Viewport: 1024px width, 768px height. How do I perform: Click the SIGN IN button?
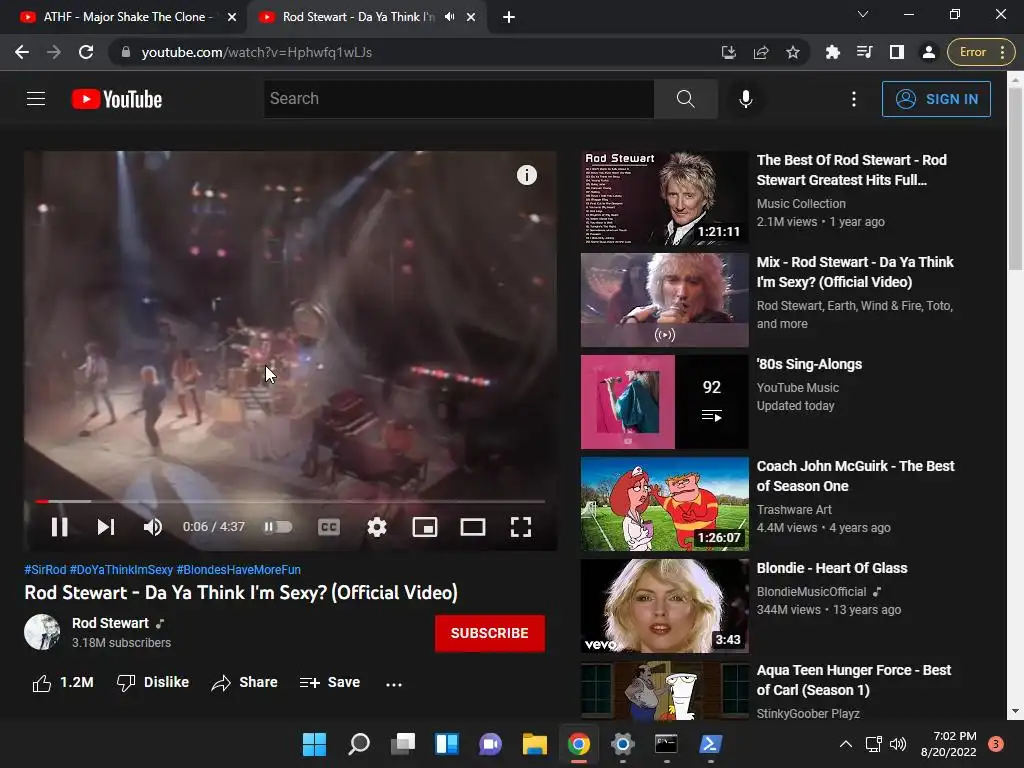tap(936, 99)
